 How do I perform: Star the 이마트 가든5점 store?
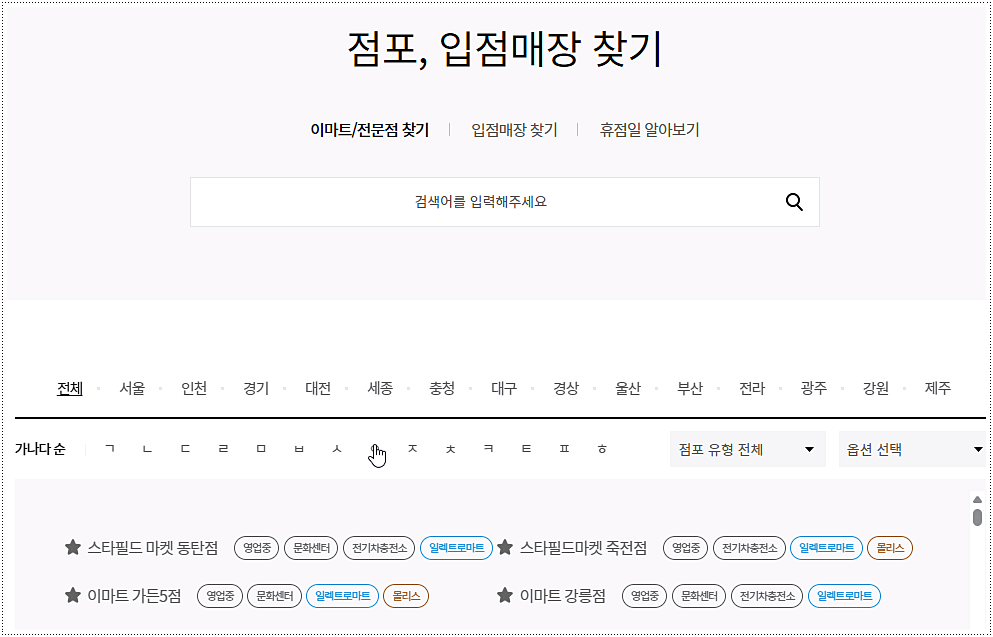click(73, 595)
